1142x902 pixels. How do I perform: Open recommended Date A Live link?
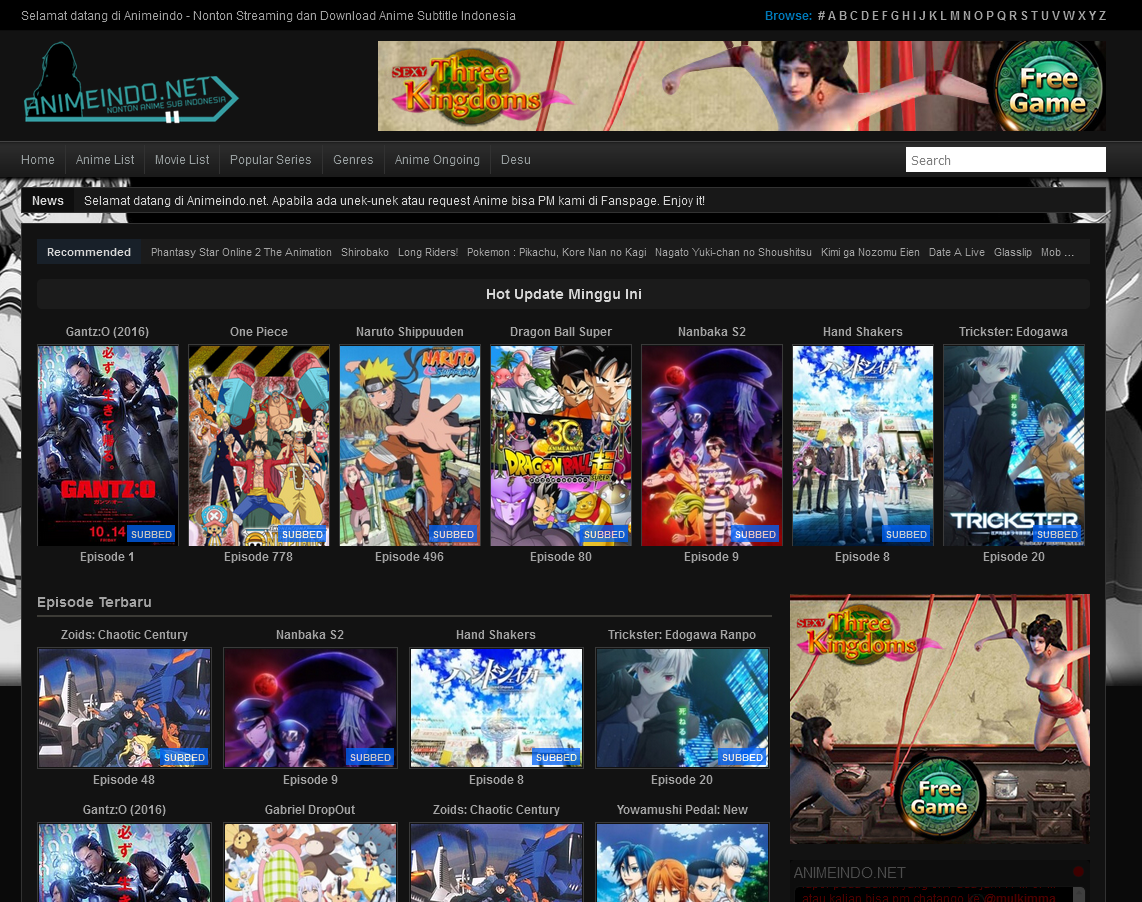(x=956, y=252)
